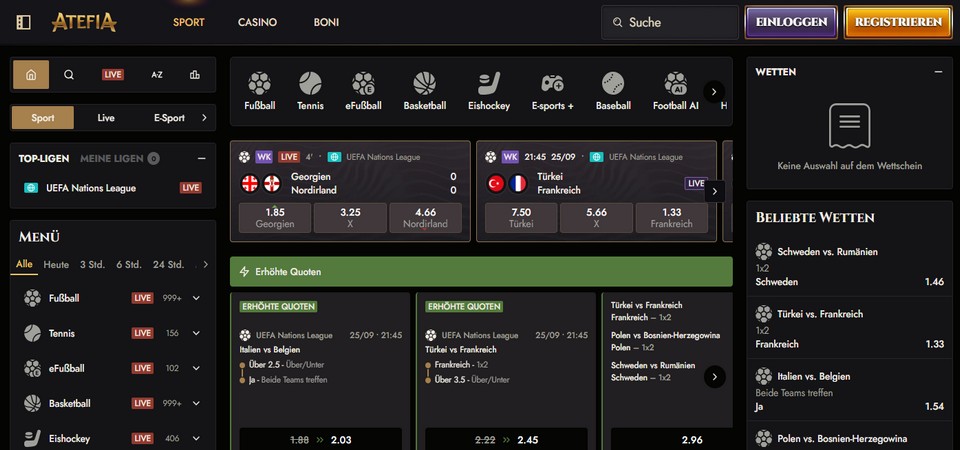Select boosted odds 2.45 for Türkei vs Frankreich
The image size is (960, 450).
pos(506,439)
